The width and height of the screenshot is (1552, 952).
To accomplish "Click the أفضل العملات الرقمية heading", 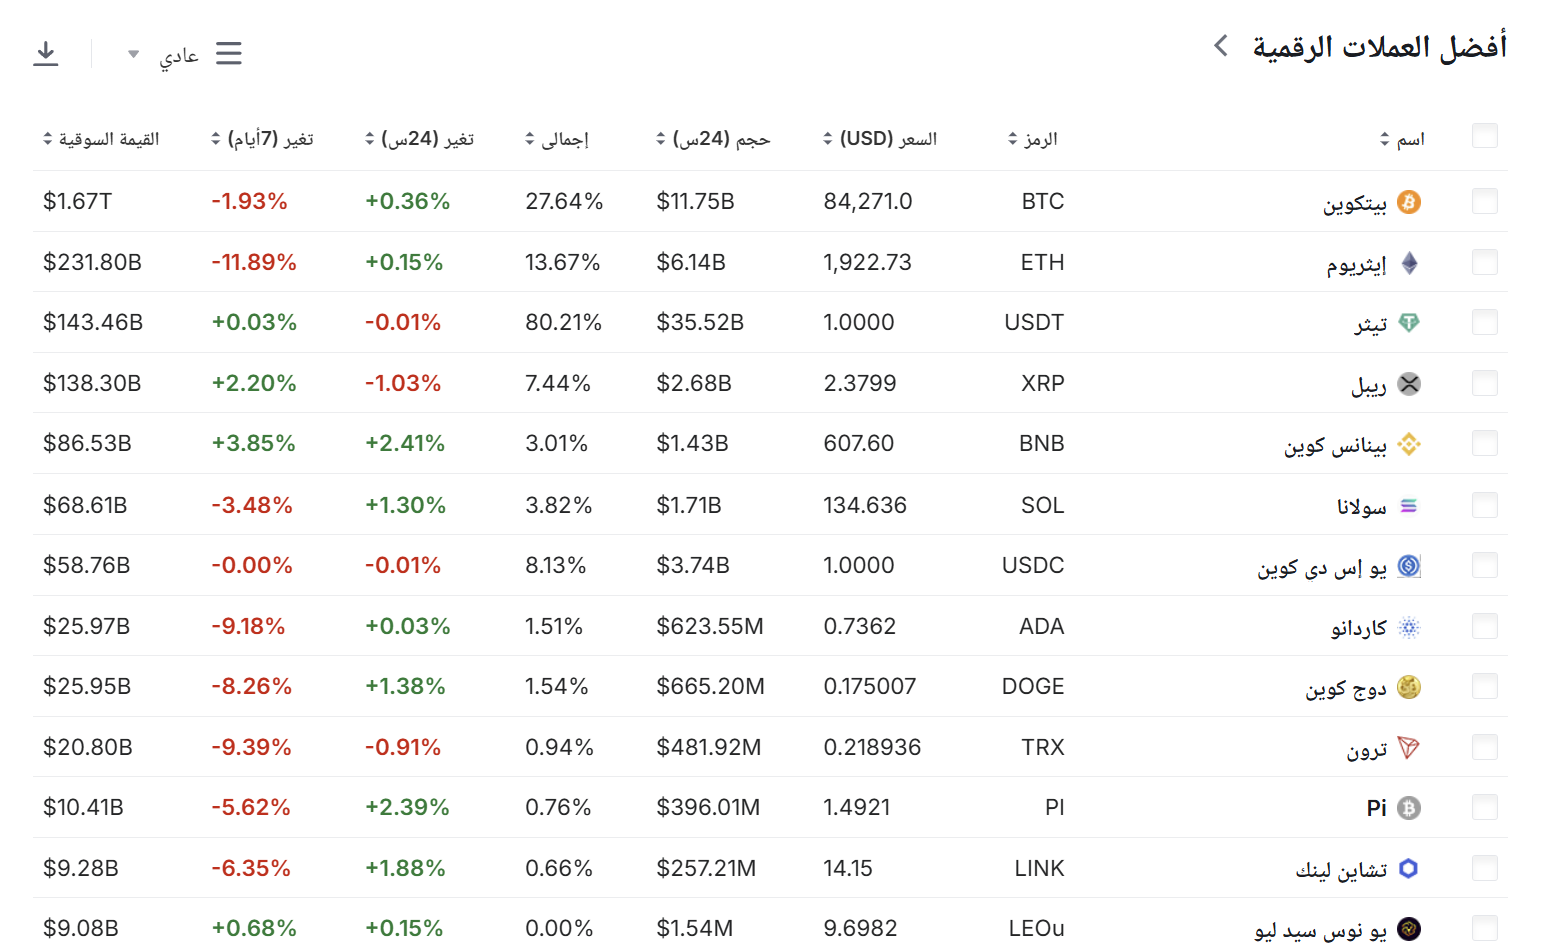I will click(1380, 47).
